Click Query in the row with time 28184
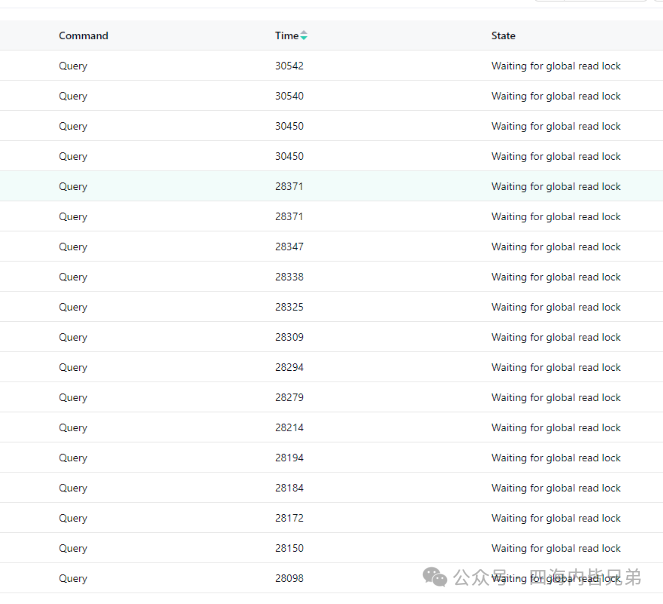The image size is (663, 604). tap(73, 488)
